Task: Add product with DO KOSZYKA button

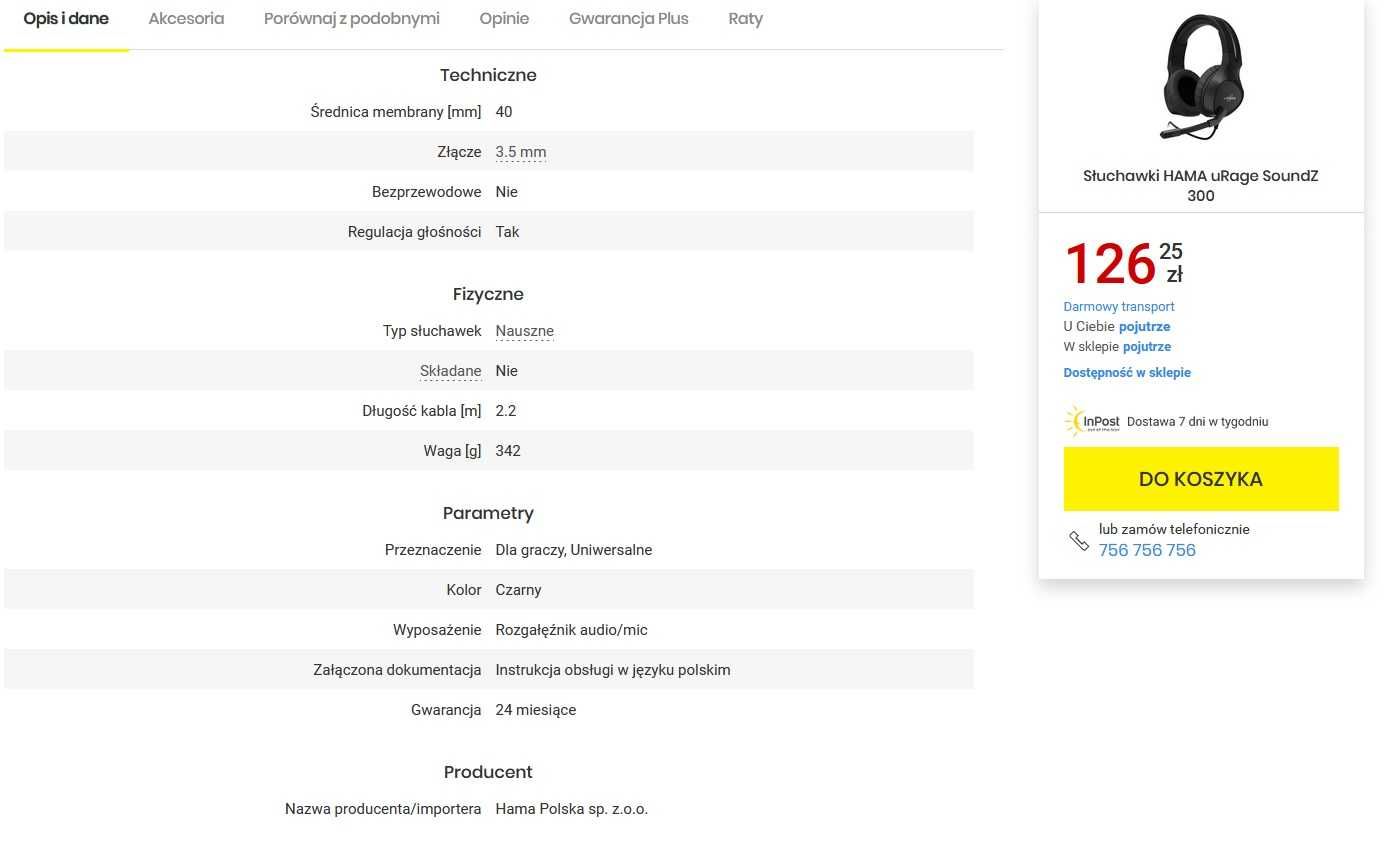Action: [x=1201, y=479]
